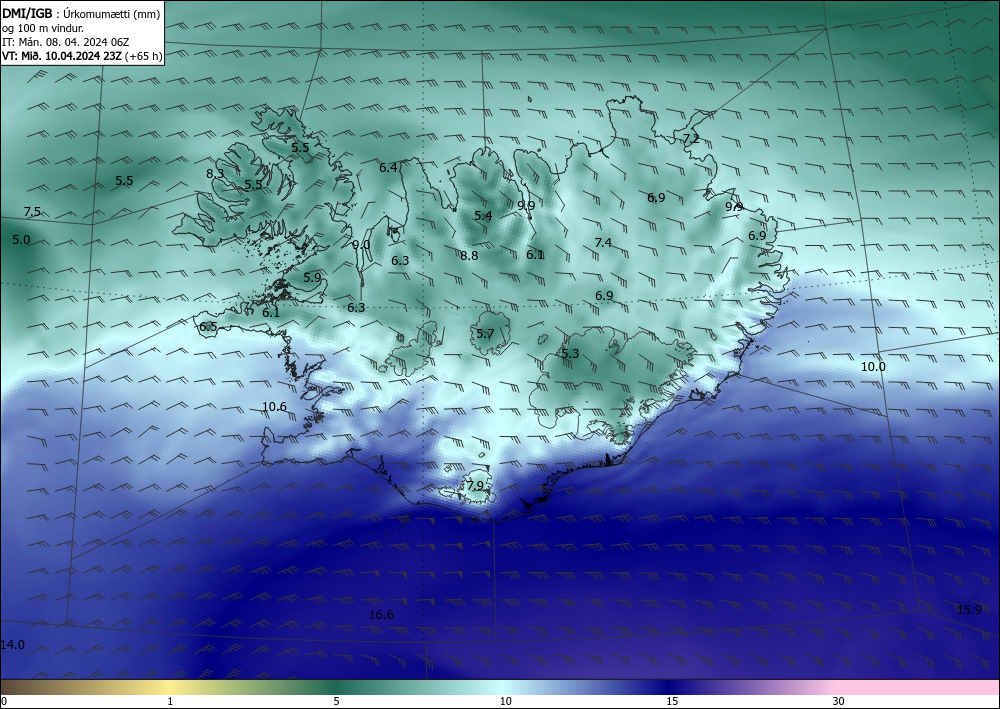Click the 15.9 value in the southeast corner

tap(969, 610)
